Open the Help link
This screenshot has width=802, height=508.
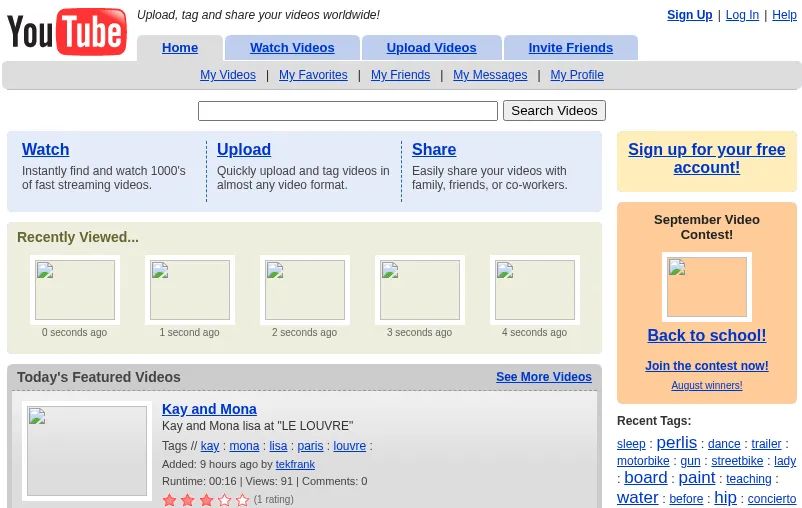tap(784, 15)
